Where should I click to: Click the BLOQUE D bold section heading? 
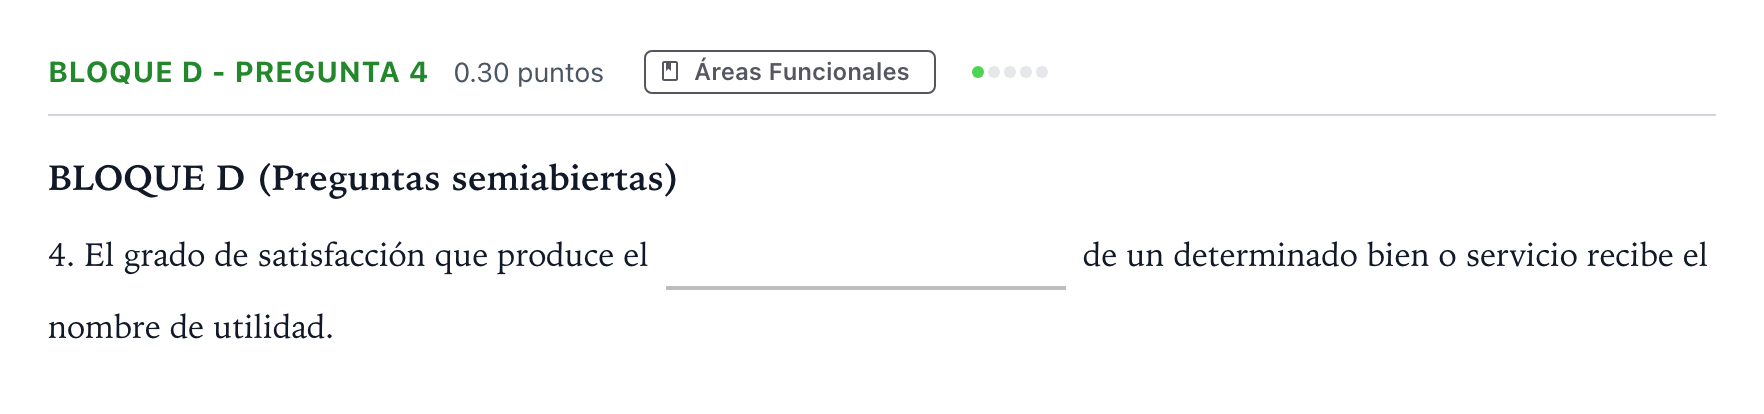click(x=146, y=178)
